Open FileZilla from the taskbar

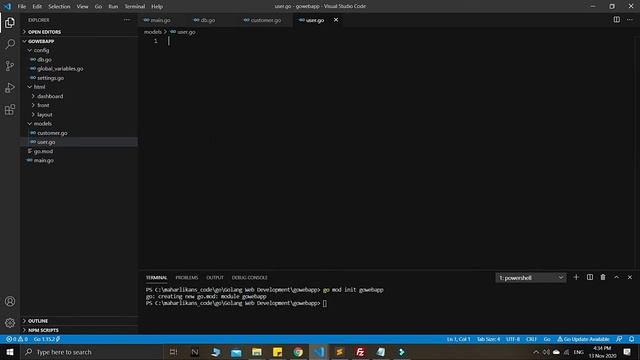click(x=360, y=352)
